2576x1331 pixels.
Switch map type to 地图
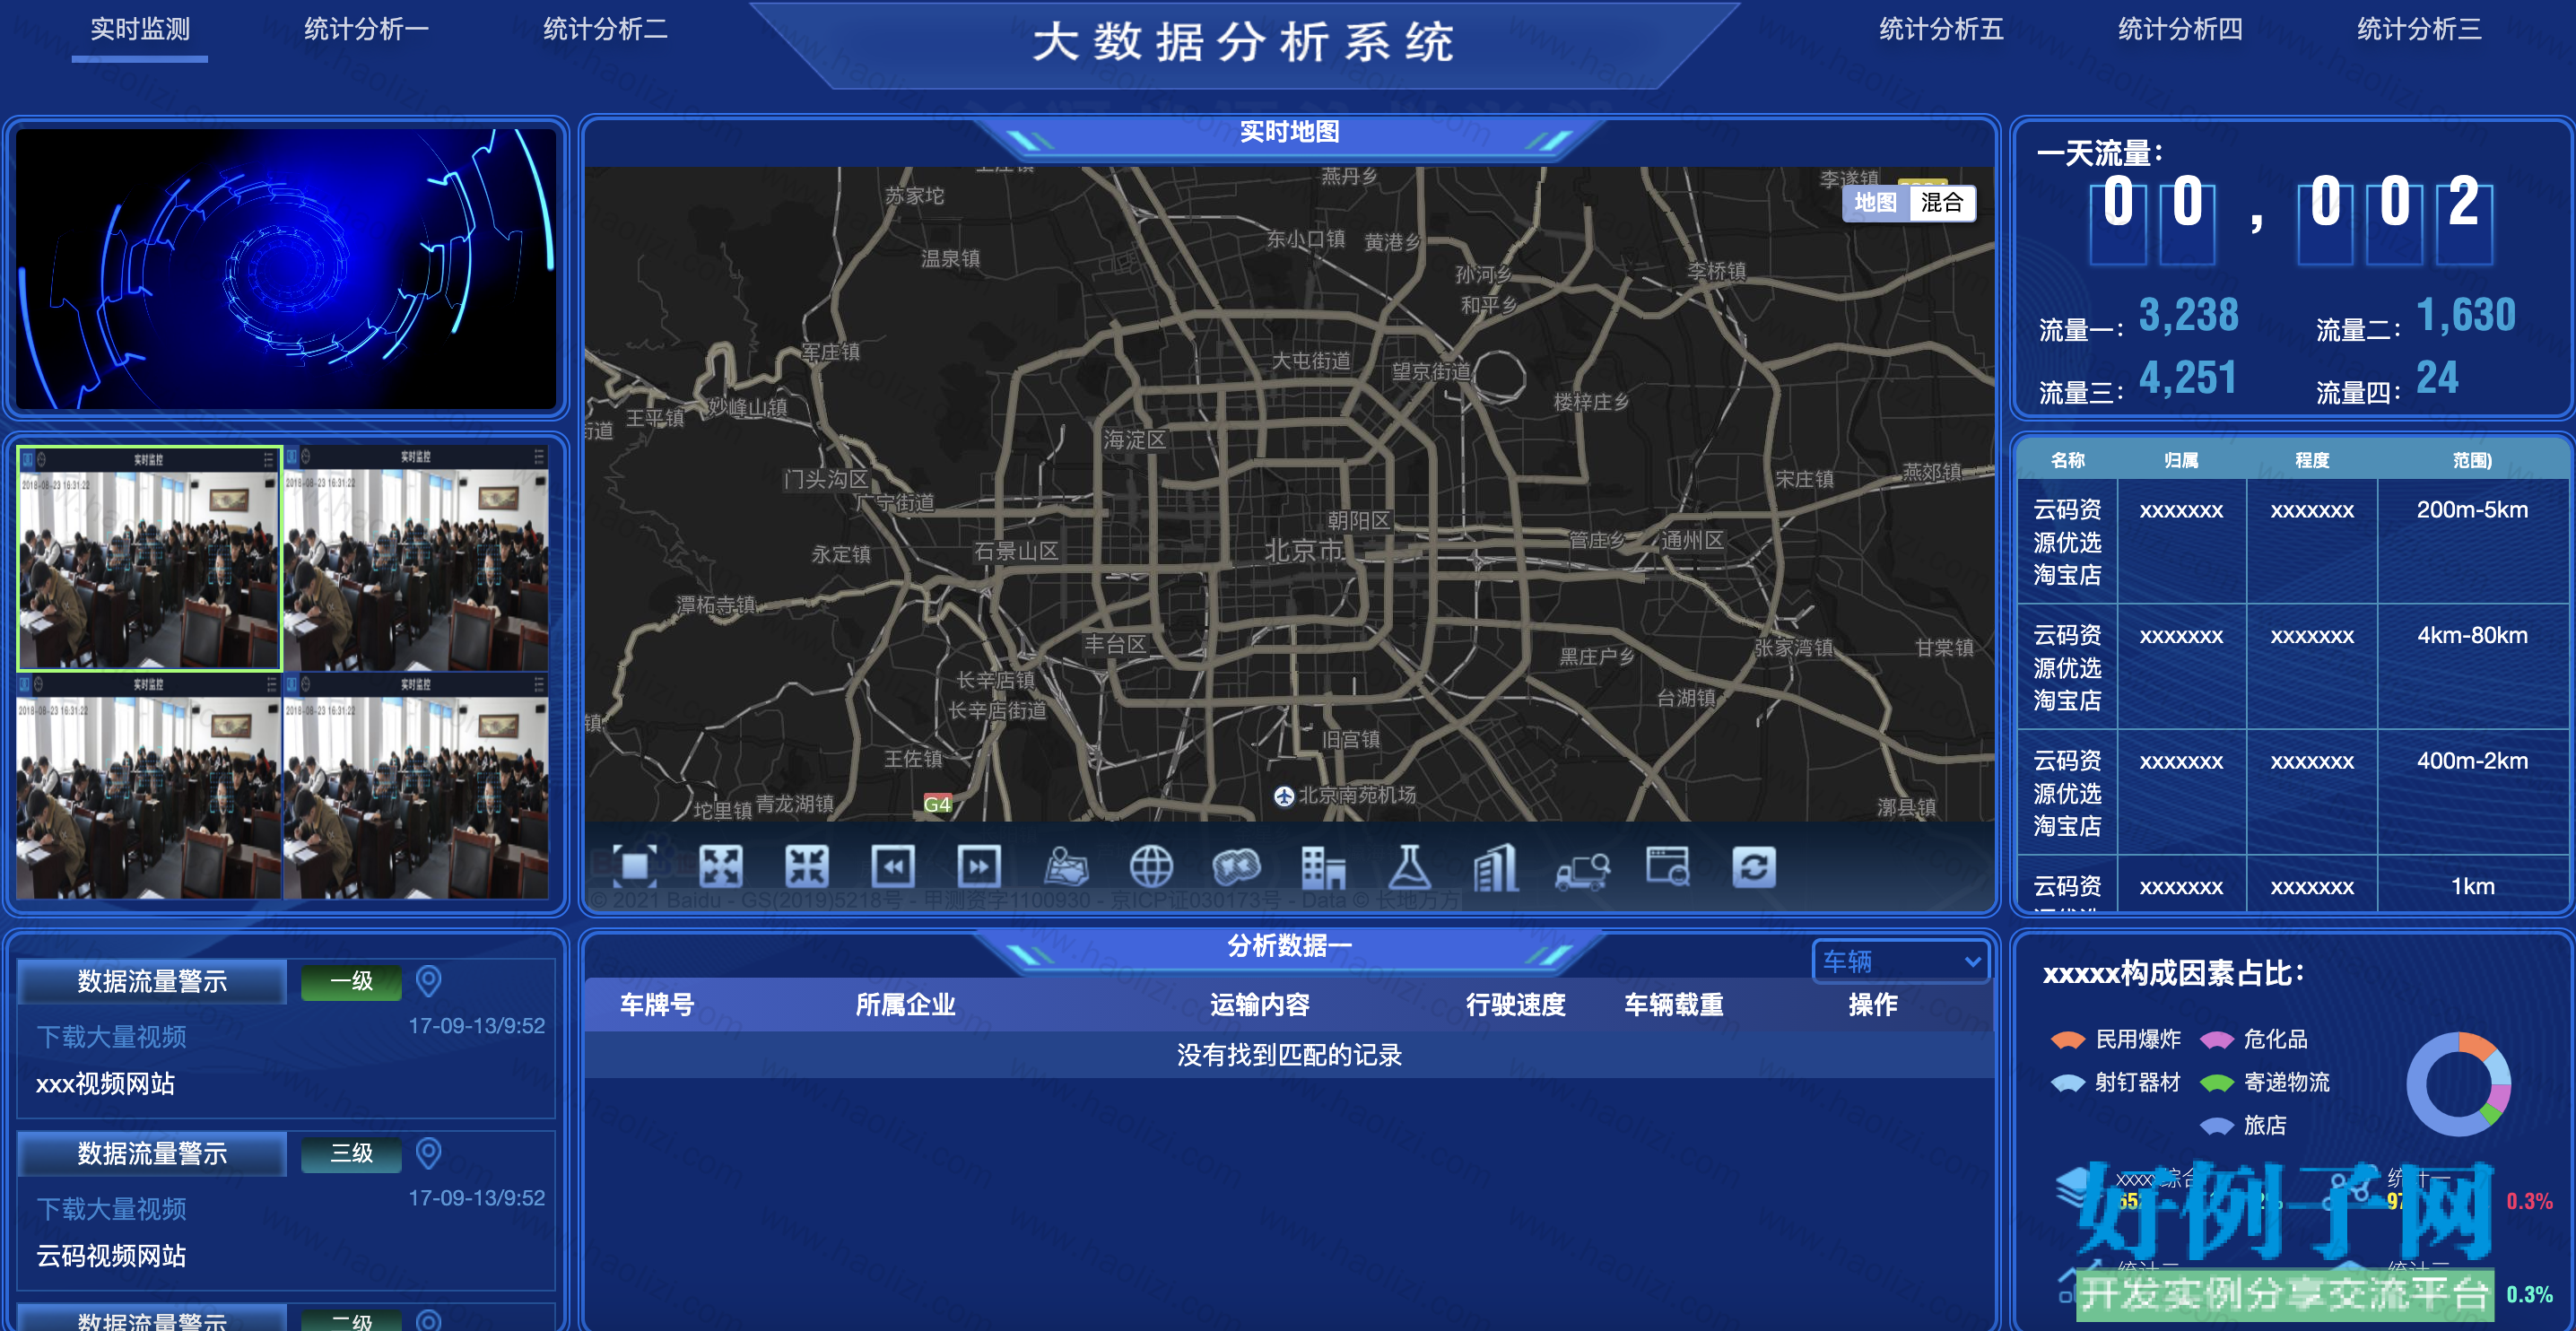pyautogui.click(x=1875, y=203)
